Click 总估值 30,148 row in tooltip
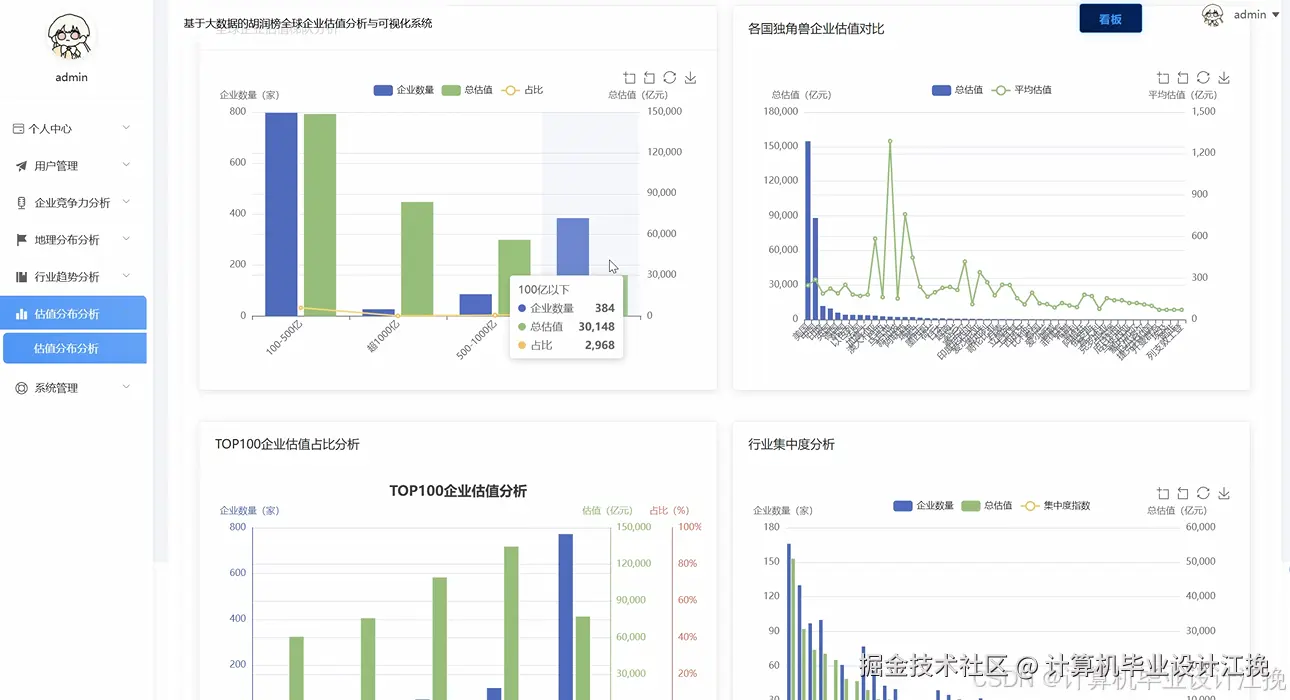The height and width of the screenshot is (700, 1290). click(x=566, y=326)
